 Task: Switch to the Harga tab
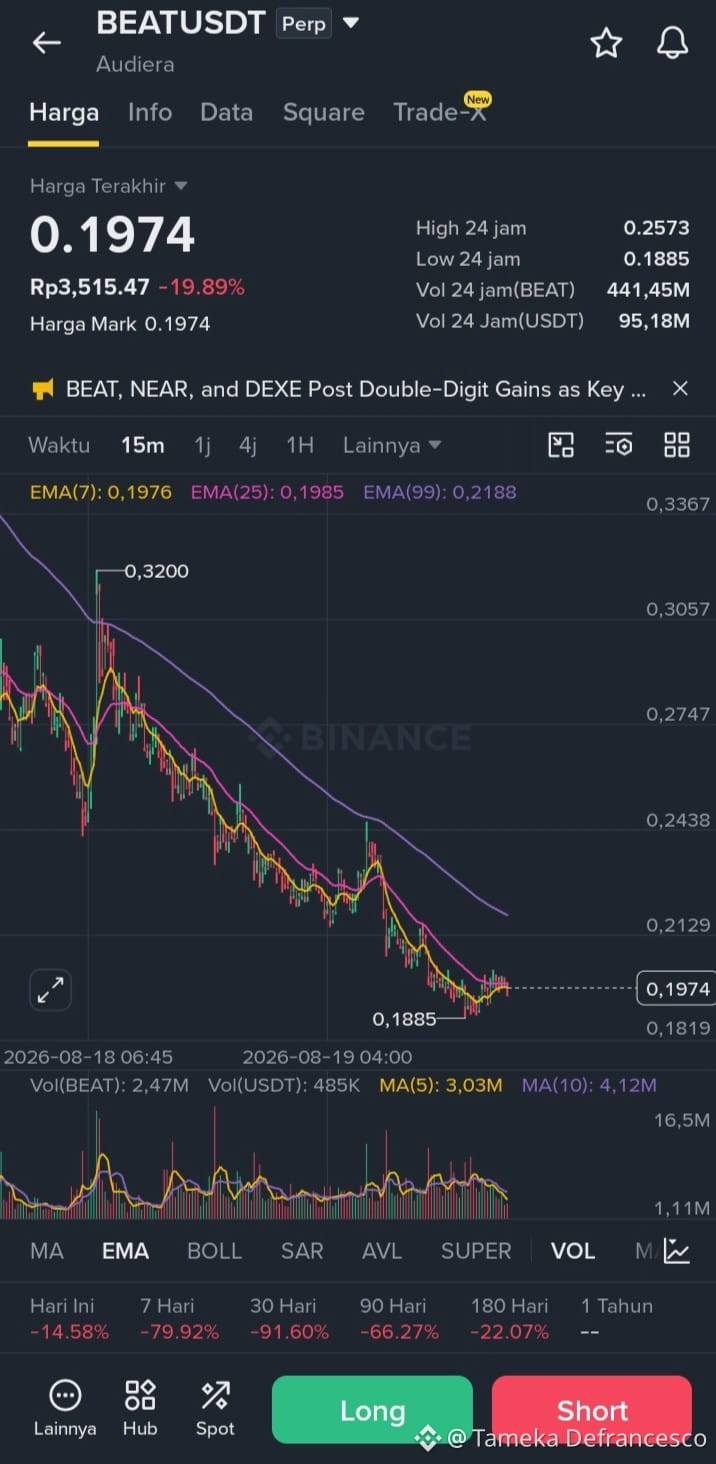tap(64, 112)
